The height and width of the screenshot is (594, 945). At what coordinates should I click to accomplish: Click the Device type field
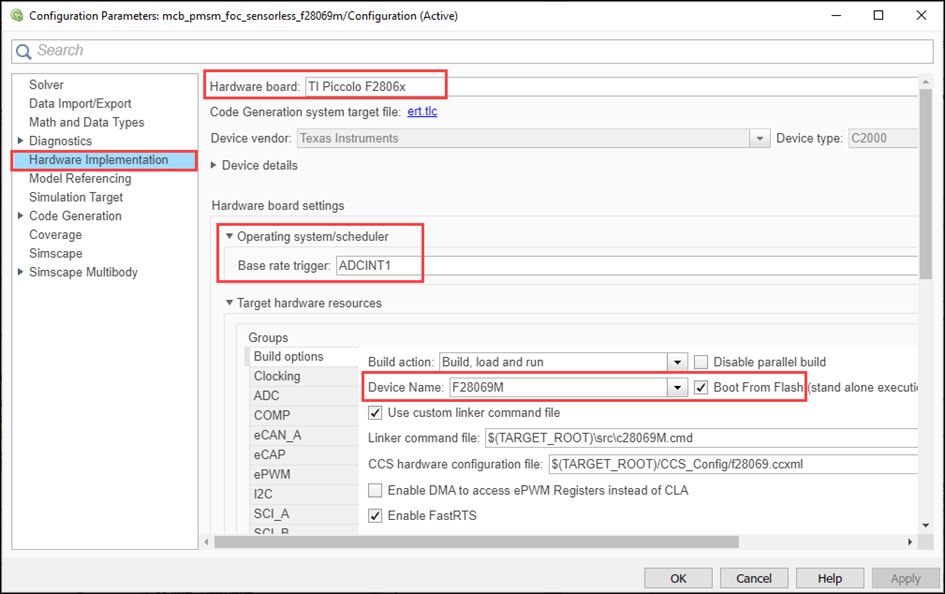tap(883, 139)
